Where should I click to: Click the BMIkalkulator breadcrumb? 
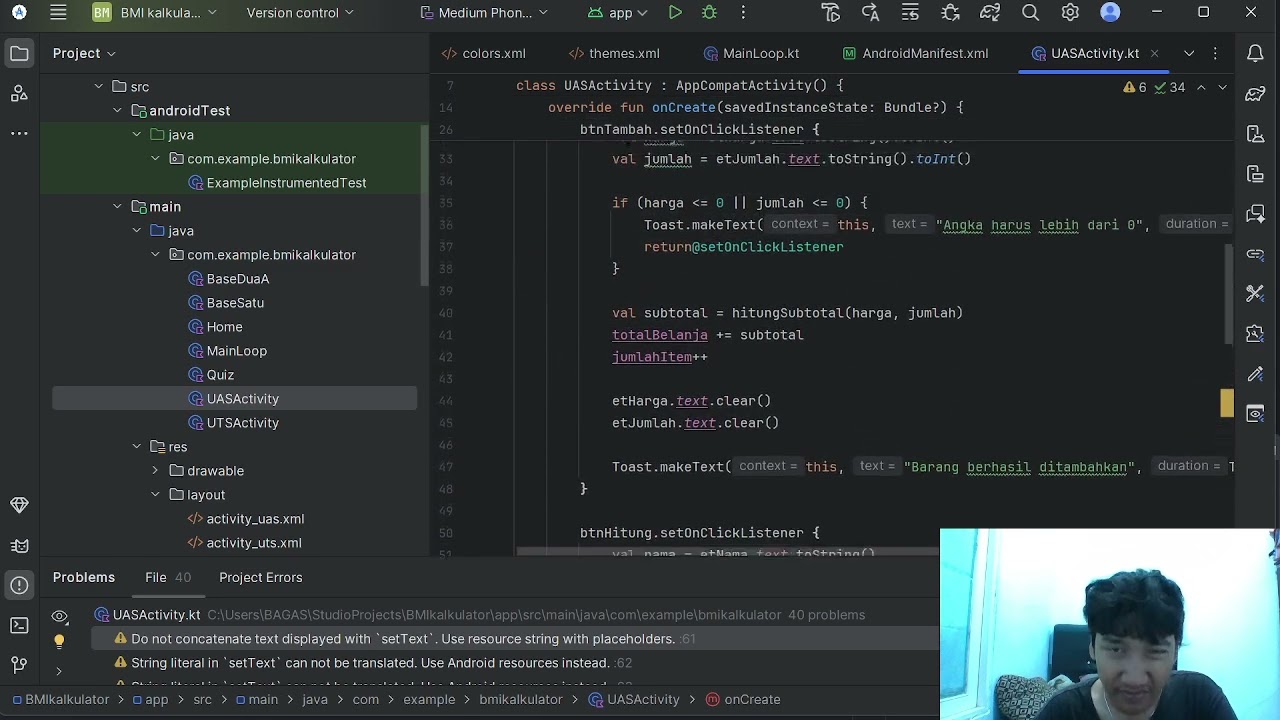pos(59,699)
